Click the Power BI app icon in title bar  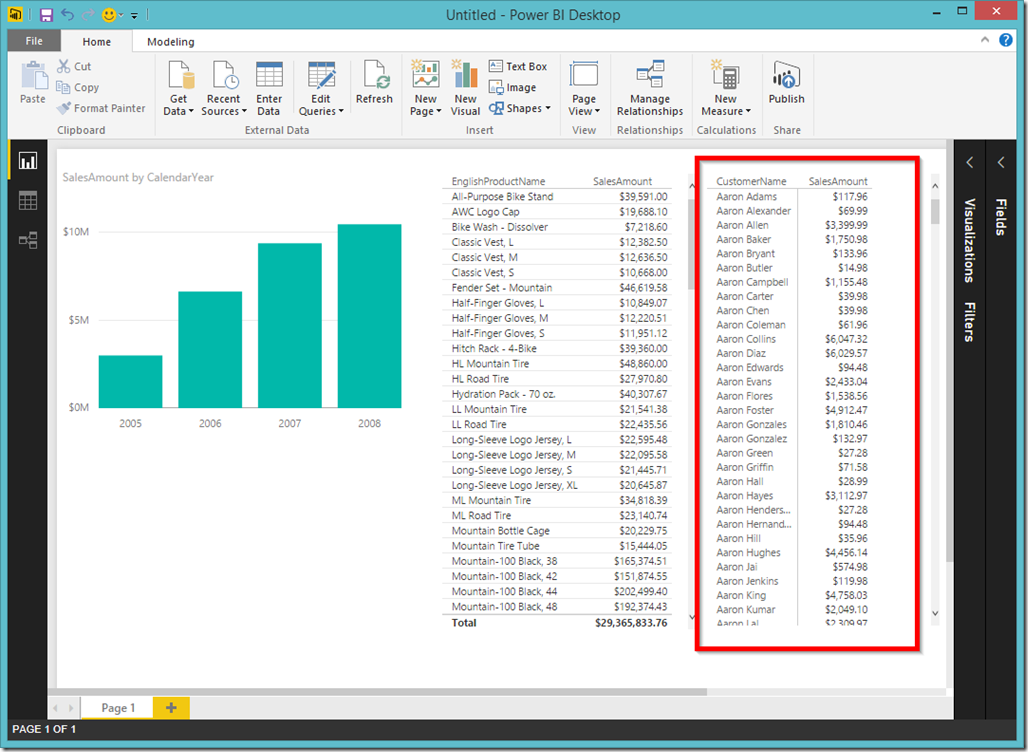coord(15,14)
